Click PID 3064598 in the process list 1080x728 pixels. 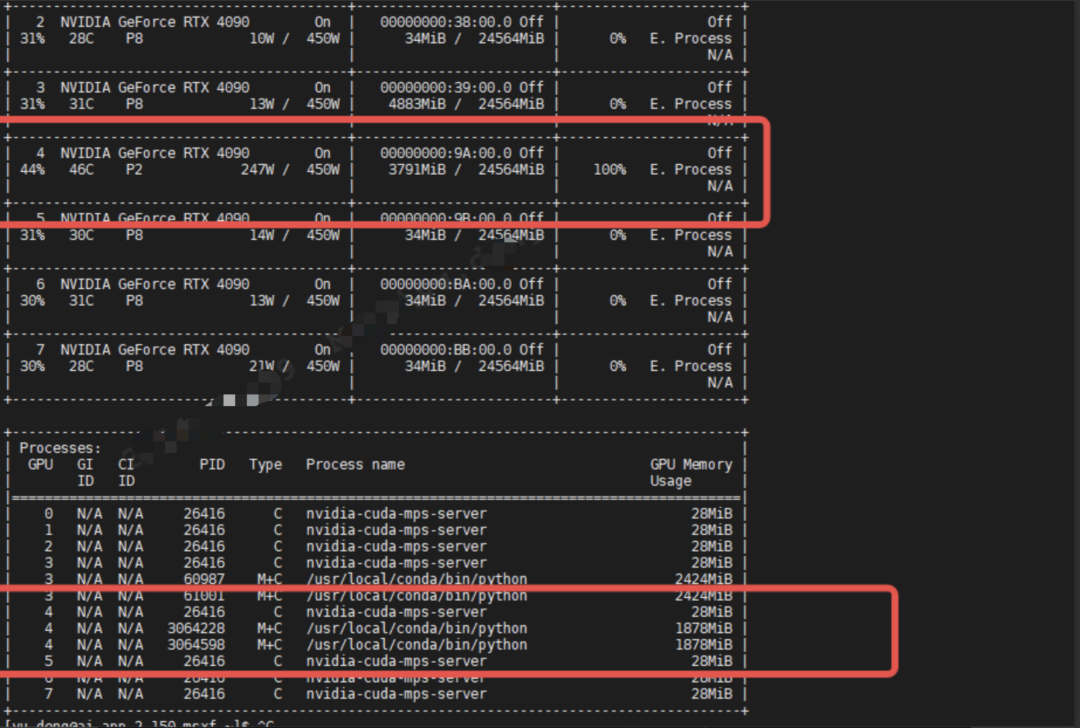click(x=196, y=645)
